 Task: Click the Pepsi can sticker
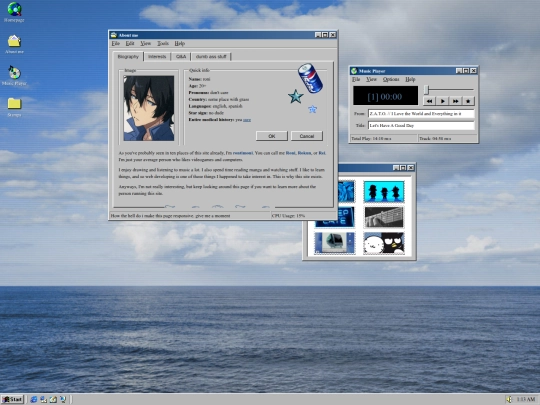(x=310, y=78)
